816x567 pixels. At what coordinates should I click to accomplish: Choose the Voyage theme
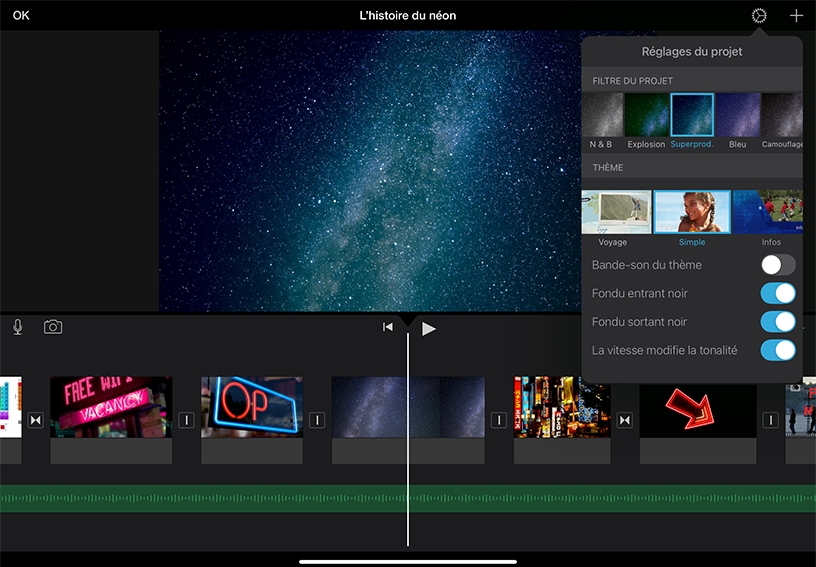(x=616, y=218)
